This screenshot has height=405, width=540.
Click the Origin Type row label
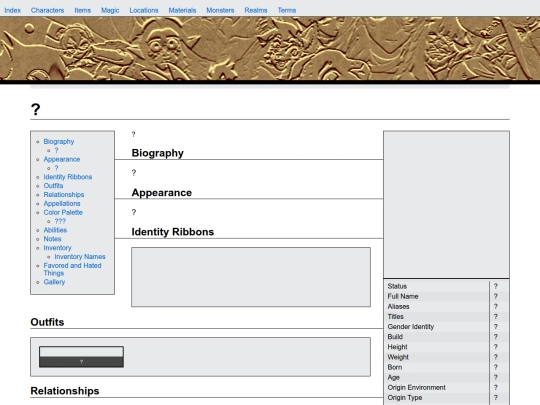[x=405, y=398]
